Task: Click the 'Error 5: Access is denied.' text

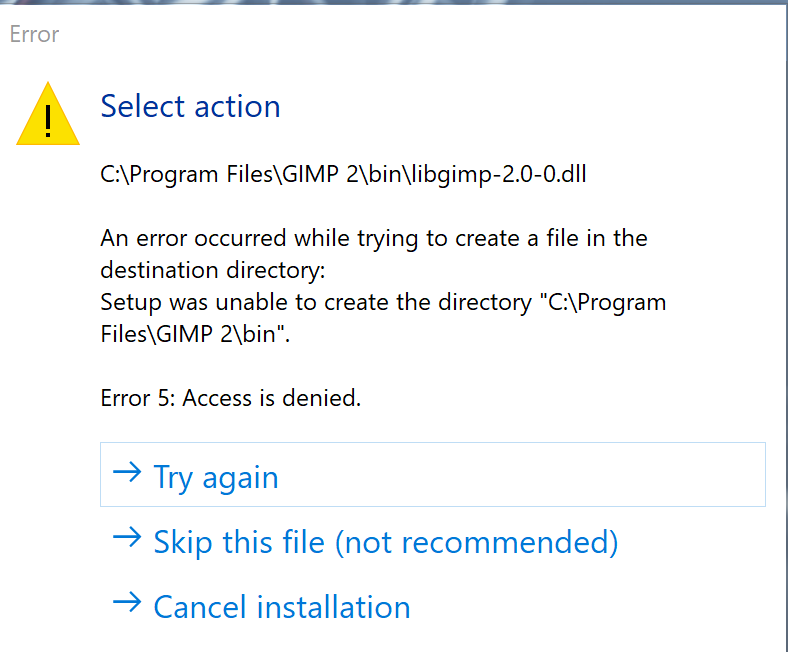Action: point(231,398)
